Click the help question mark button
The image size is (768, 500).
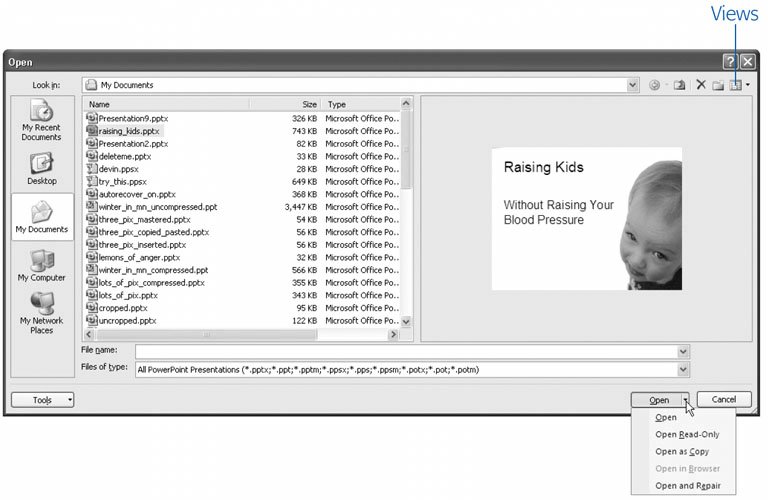pyautogui.click(x=729, y=62)
